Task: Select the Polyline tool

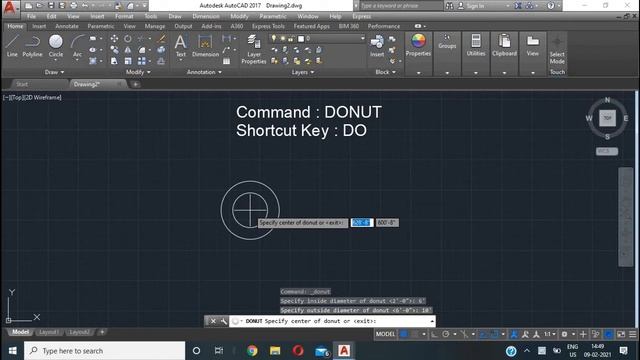Action: [32, 46]
